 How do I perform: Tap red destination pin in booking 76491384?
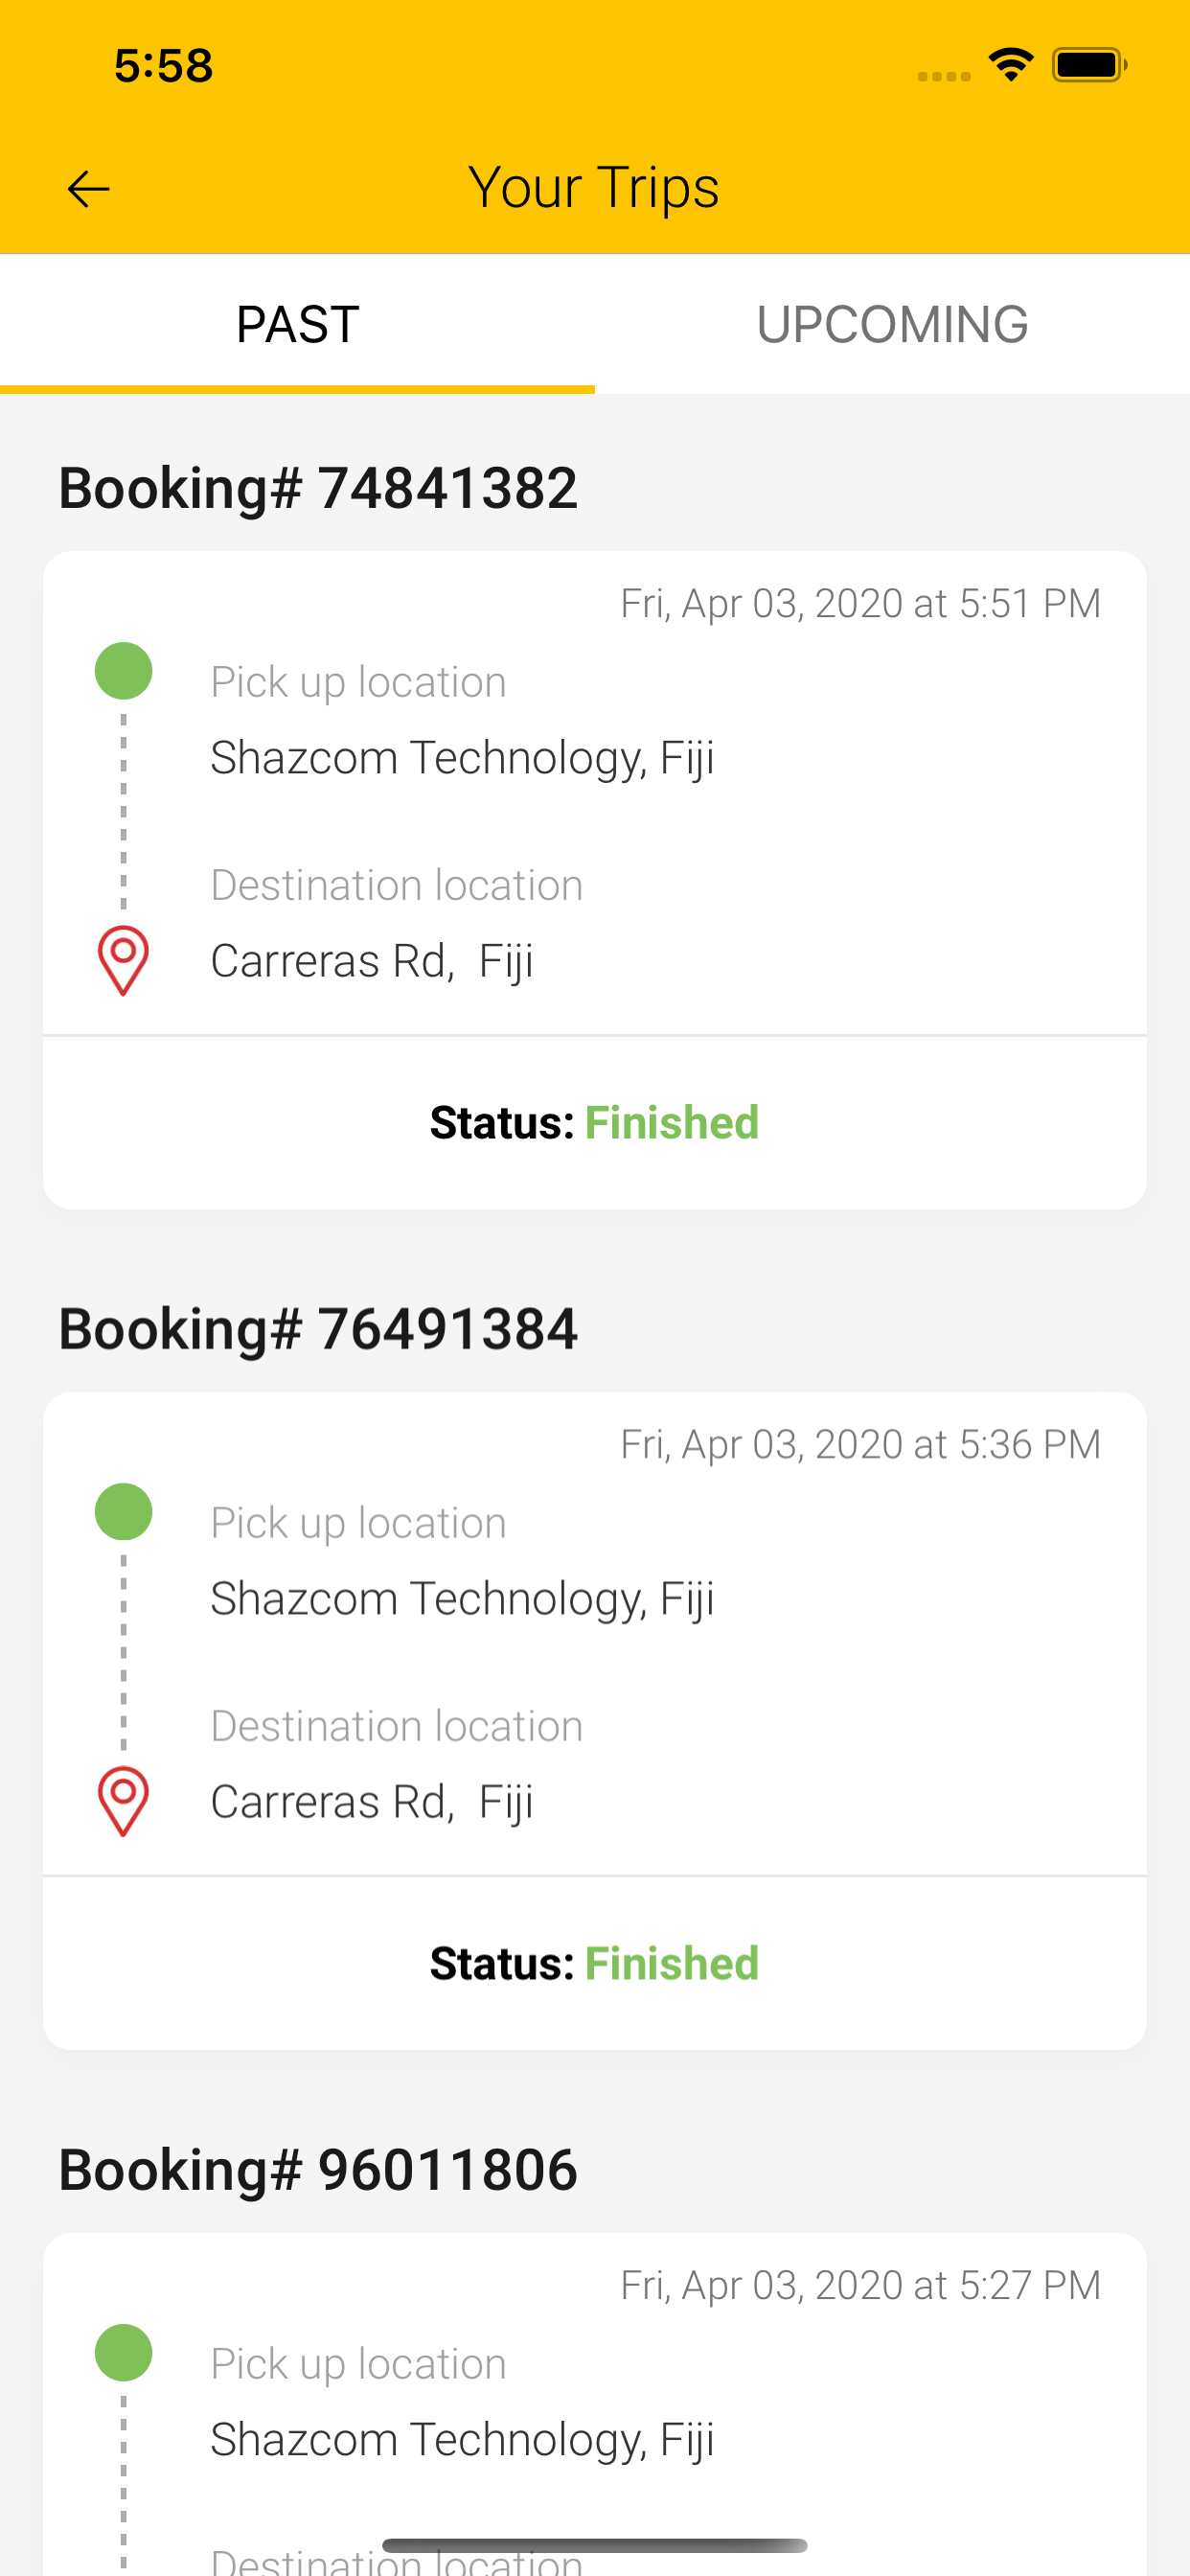tap(123, 1802)
